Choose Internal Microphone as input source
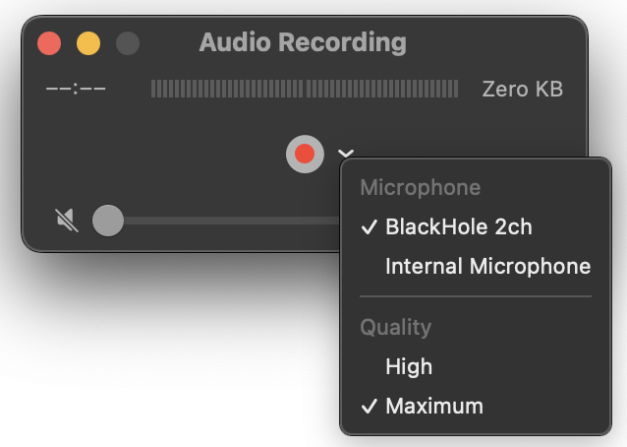The height and width of the screenshot is (447, 627). pyautogui.click(x=487, y=267)
